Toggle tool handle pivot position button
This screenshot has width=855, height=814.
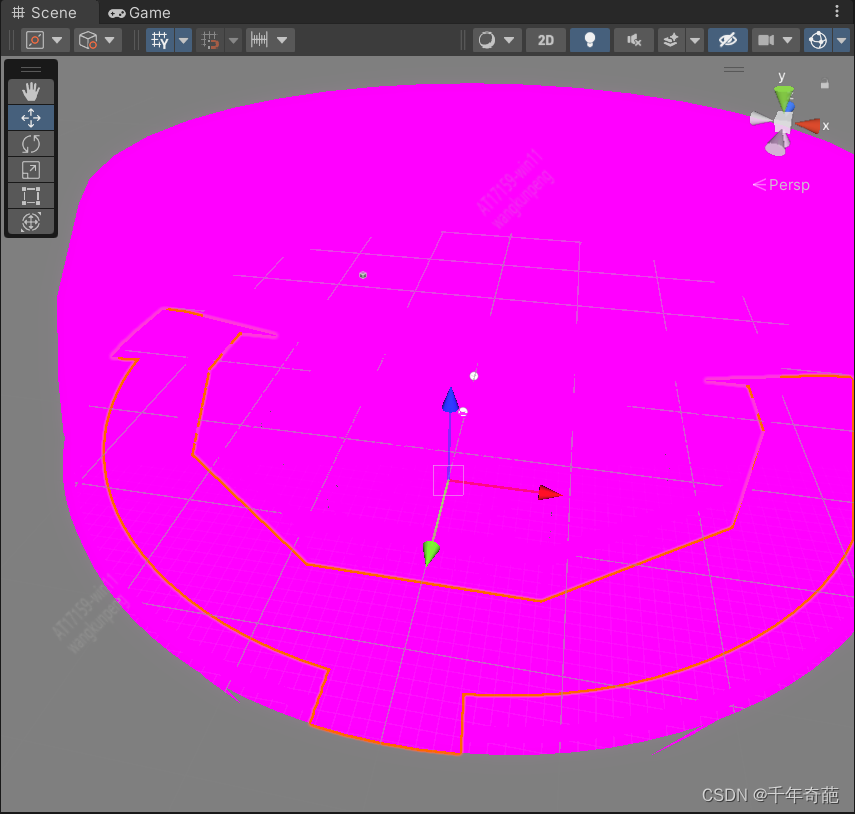coord(35,40)
